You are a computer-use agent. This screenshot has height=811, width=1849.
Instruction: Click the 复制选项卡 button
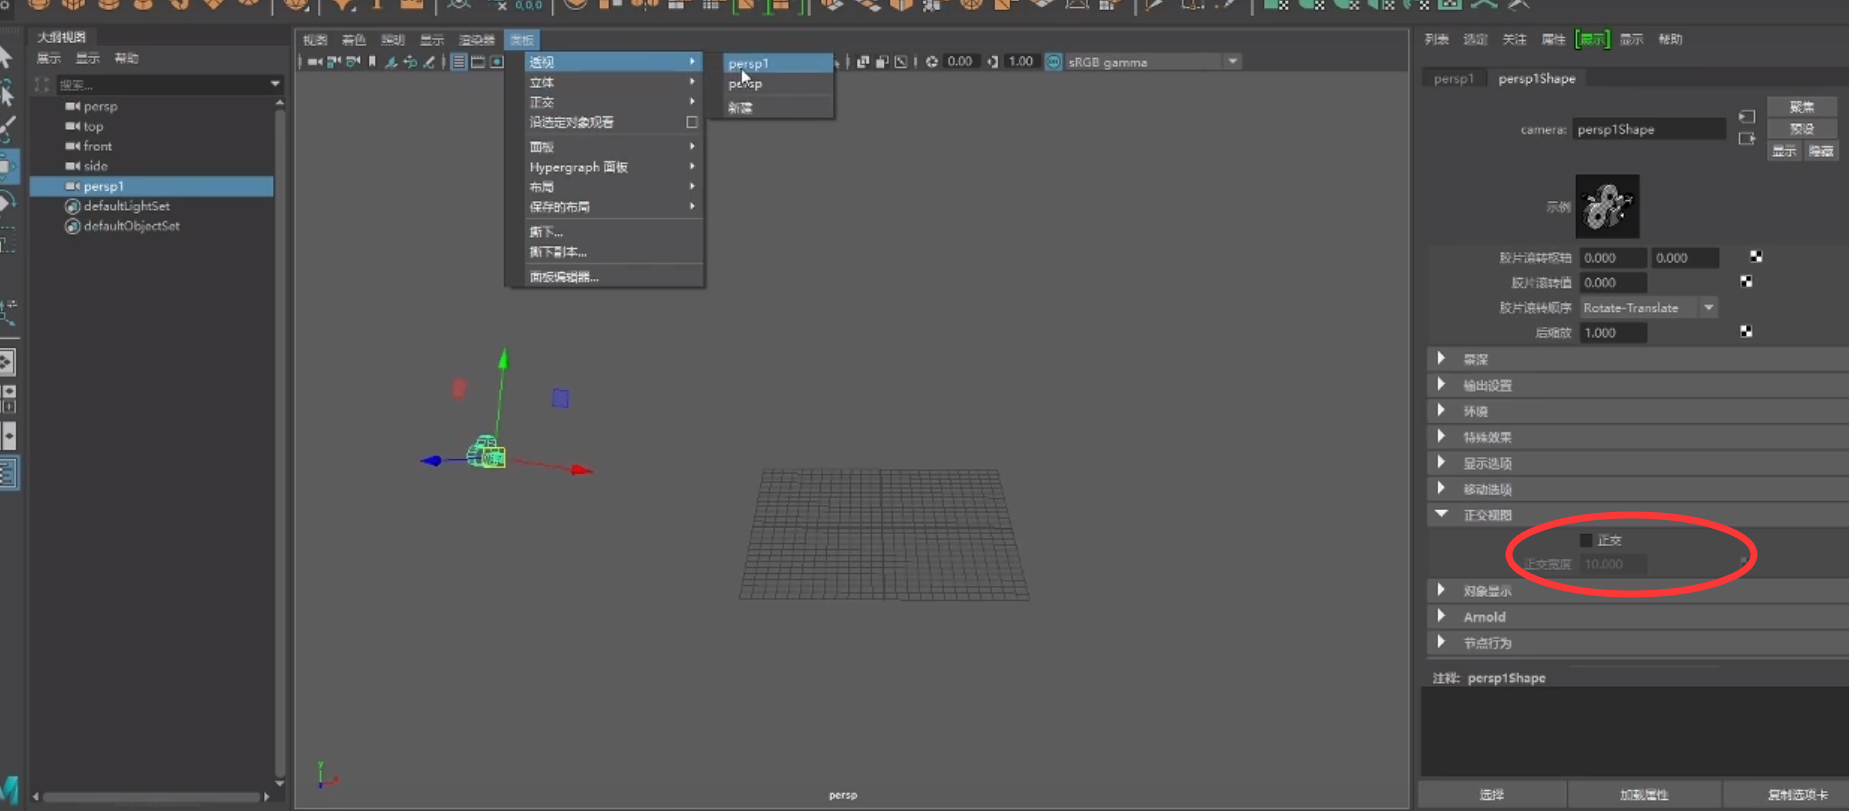(1797, 795)
